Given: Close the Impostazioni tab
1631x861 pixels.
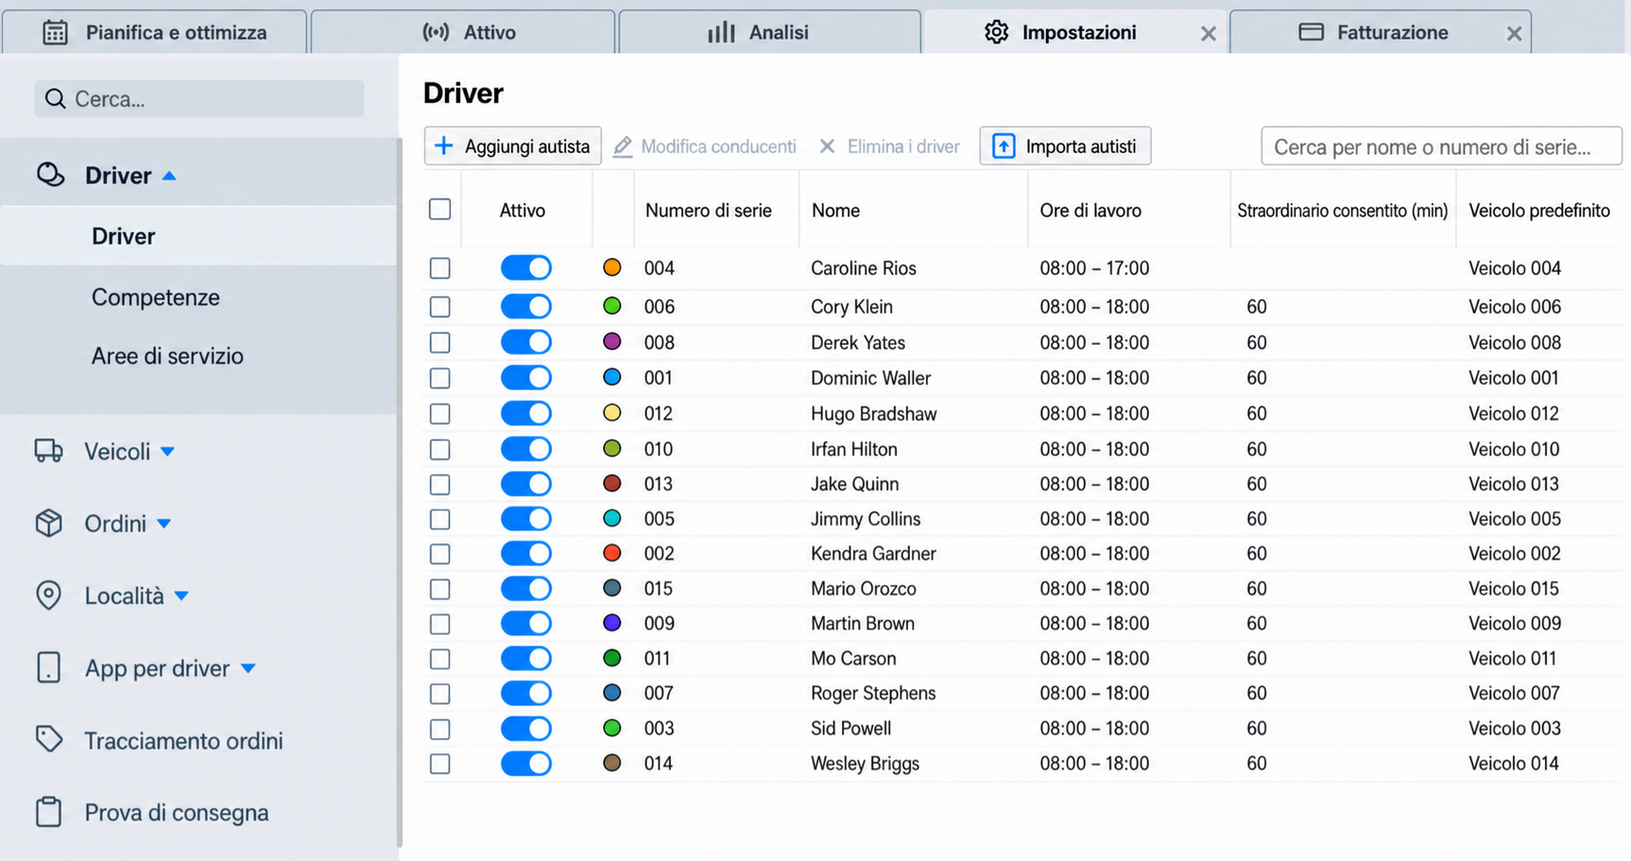Looking at the screenshot, I should tap(1208, 34).
